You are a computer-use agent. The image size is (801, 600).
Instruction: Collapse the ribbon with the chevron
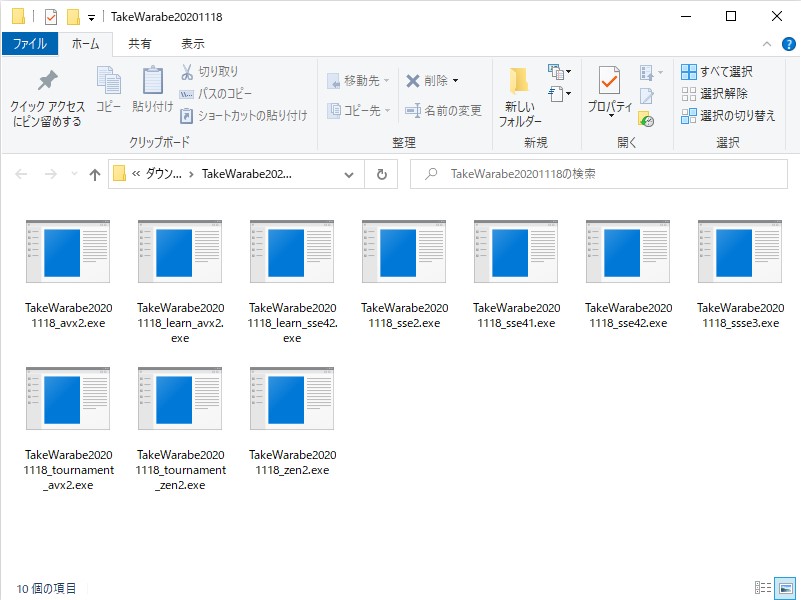[767, 44]
